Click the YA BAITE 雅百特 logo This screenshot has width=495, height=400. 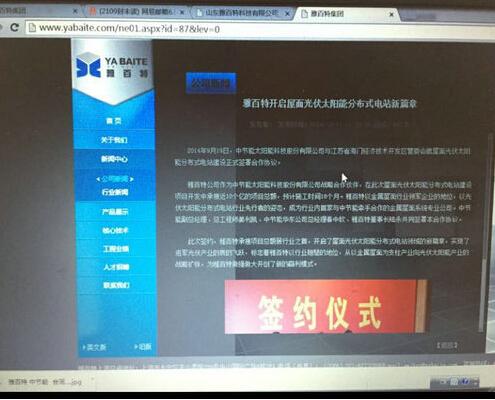(112, 66)
